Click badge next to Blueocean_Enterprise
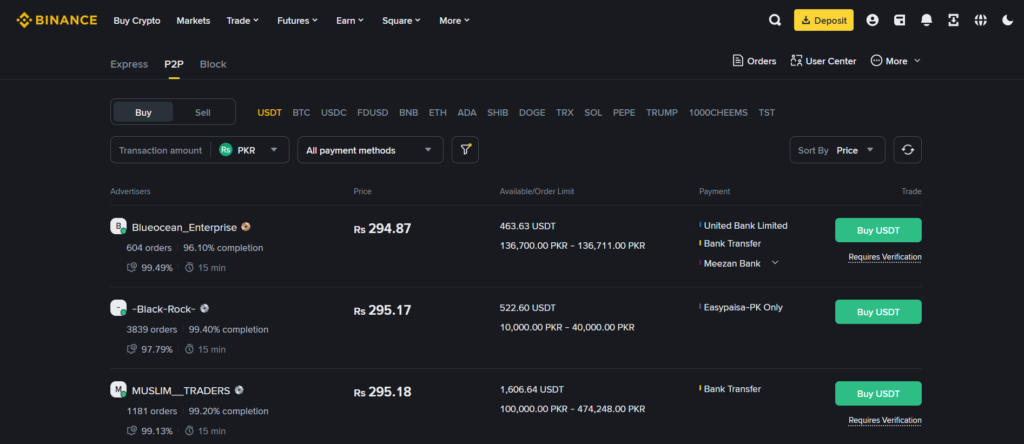This screenshot has width=1024, height=444. (246, 227)
